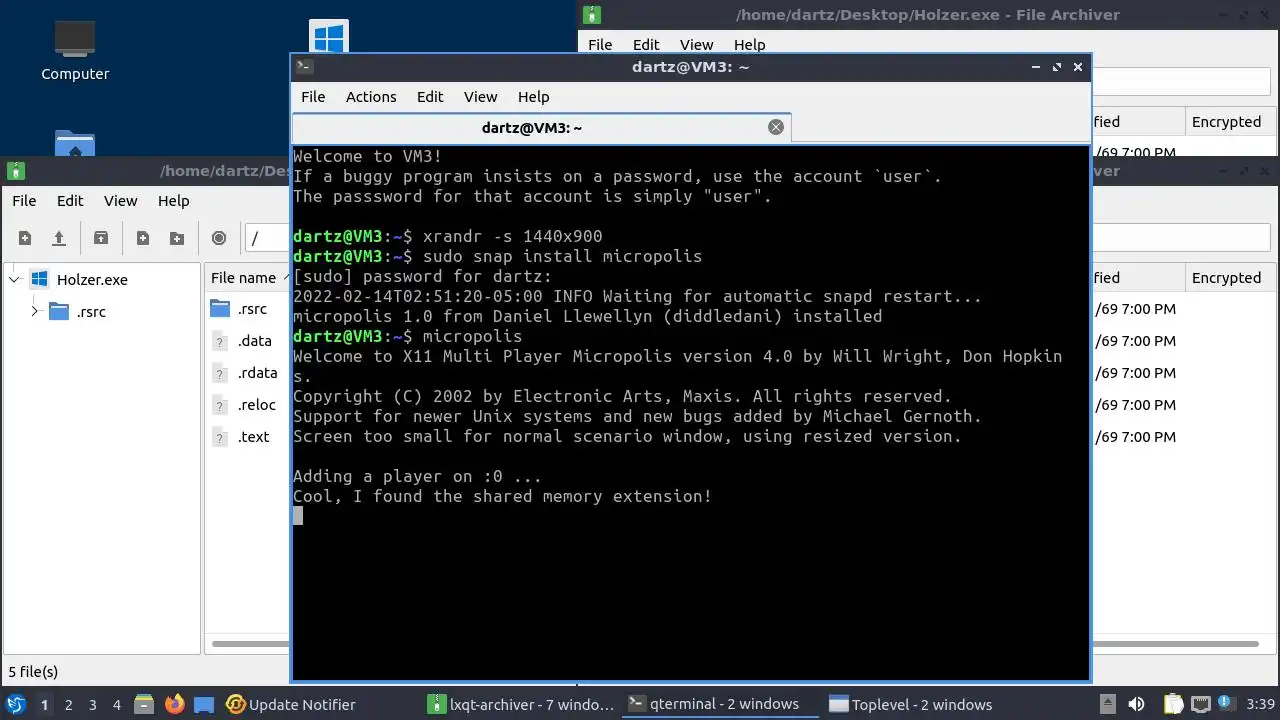Click the 'sudo snap install micropolis' terminal line

point(498,256)
